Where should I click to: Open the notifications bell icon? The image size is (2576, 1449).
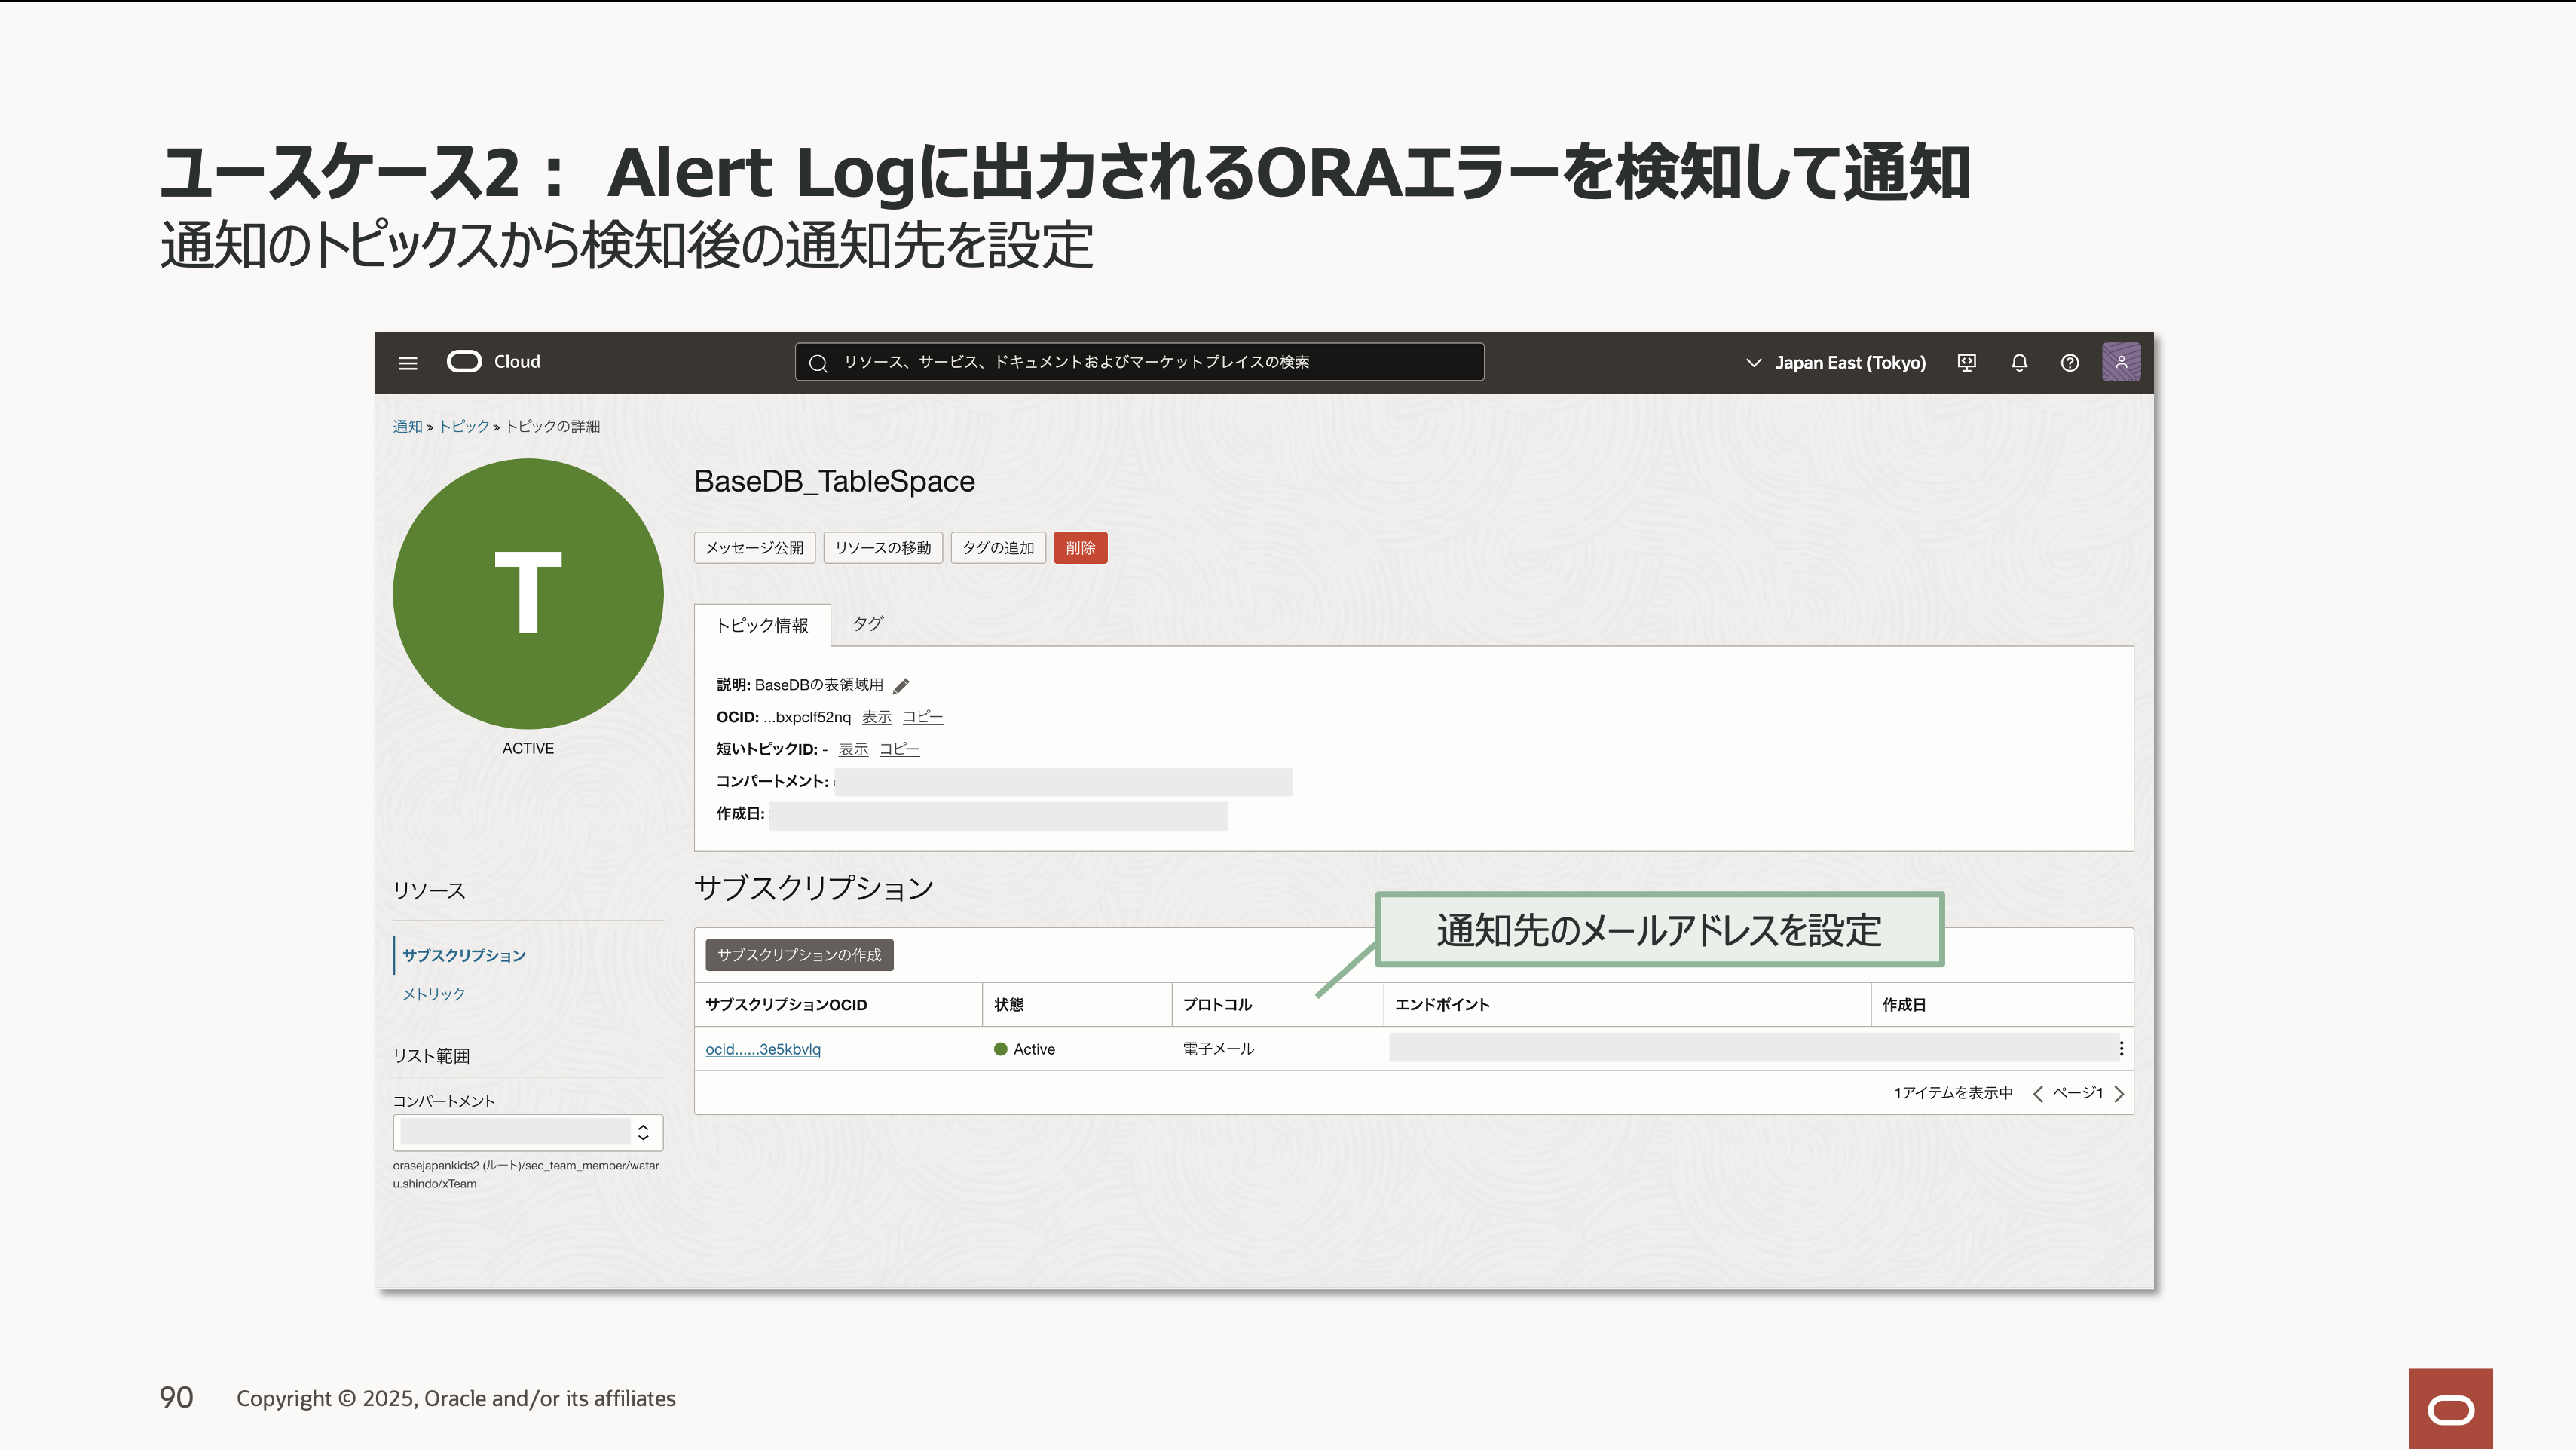click(x=2019, y=363)
